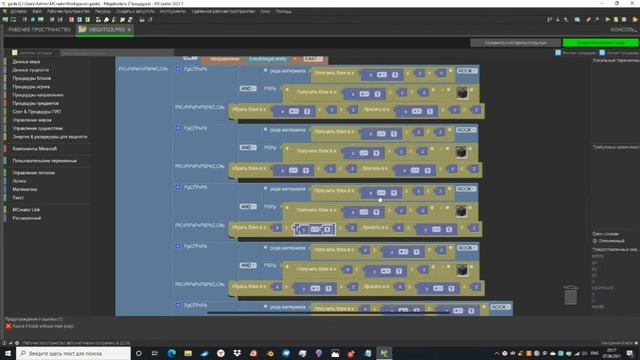
Task: Open gear mutator of third Если block
Action: pyautogui.click(x=178, y=187)
